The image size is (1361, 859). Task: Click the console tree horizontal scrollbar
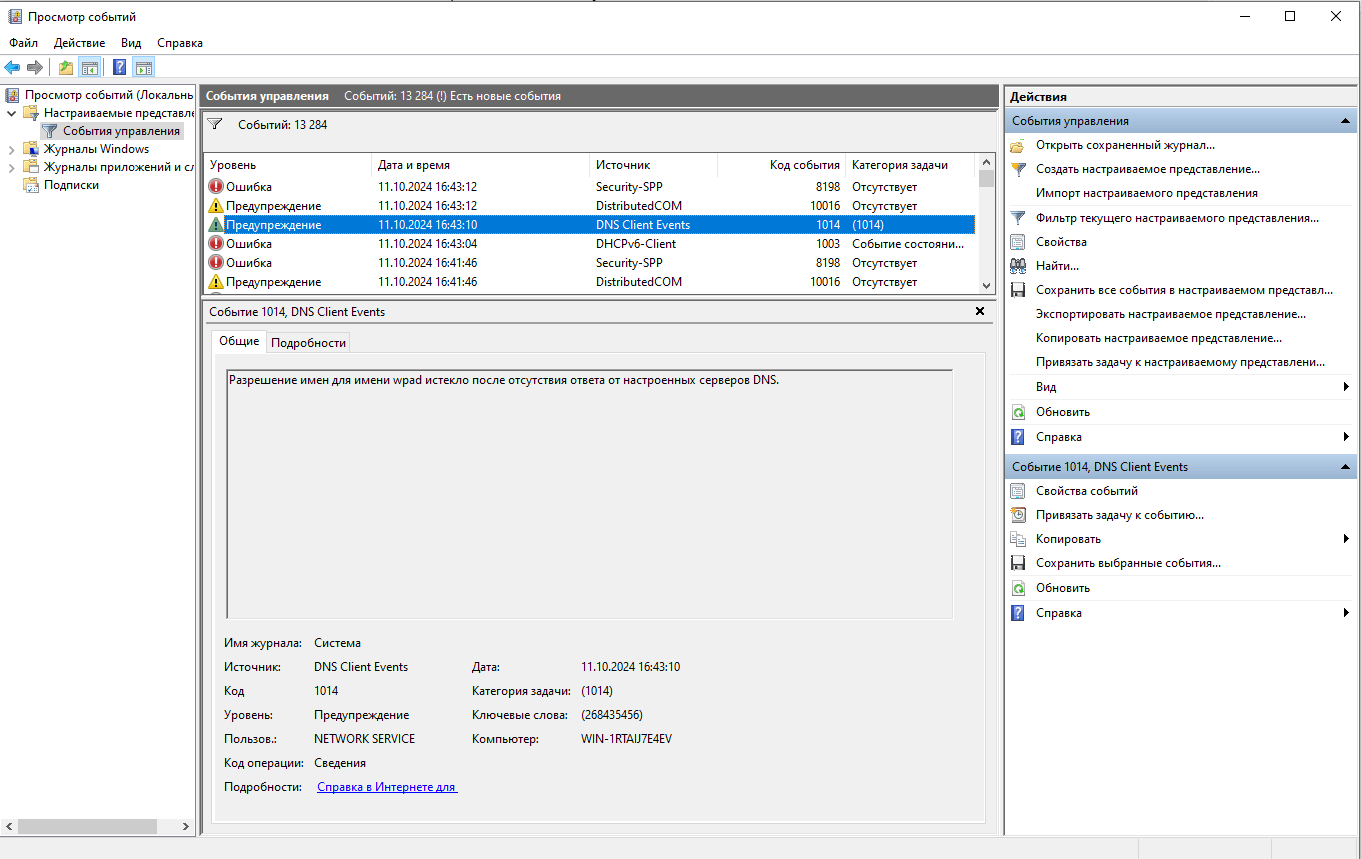click(x=97, y=827)
